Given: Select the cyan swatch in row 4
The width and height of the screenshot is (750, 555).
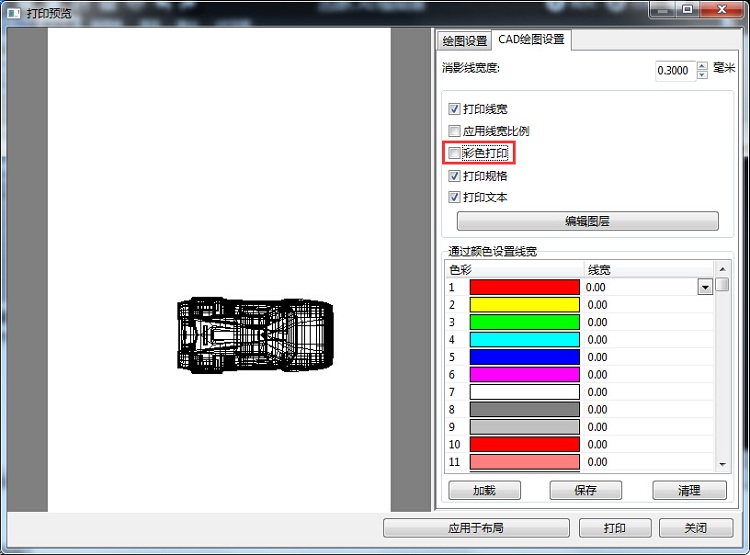Looking at the screenshot, I should tap(525, 340).
